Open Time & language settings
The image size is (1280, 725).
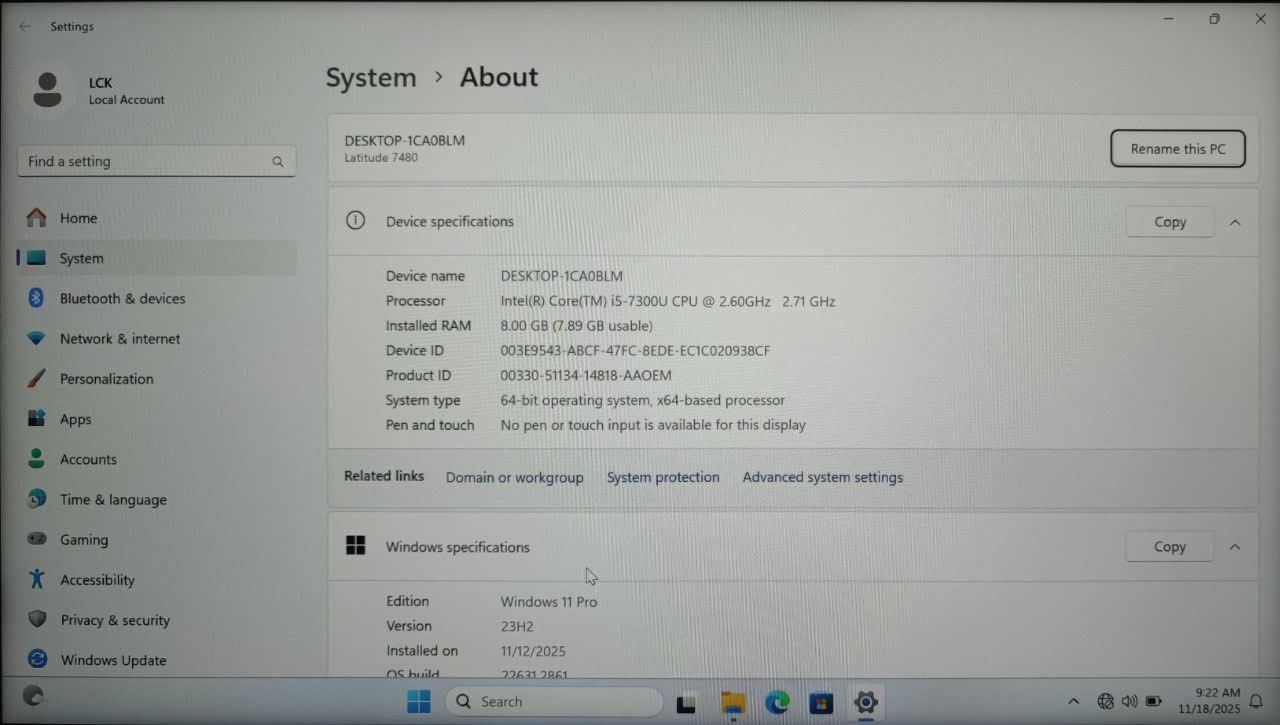[x=113, y=499]
